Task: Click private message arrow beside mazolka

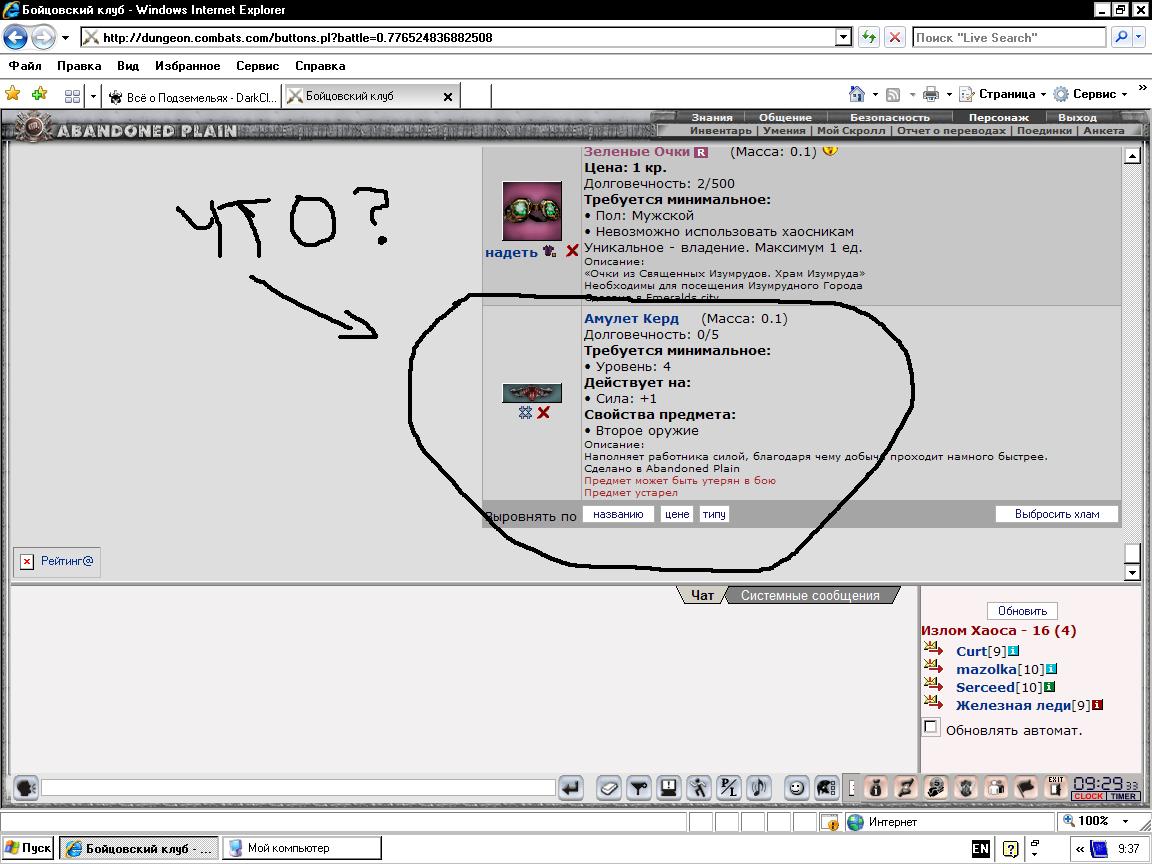Action: point(933,667)
